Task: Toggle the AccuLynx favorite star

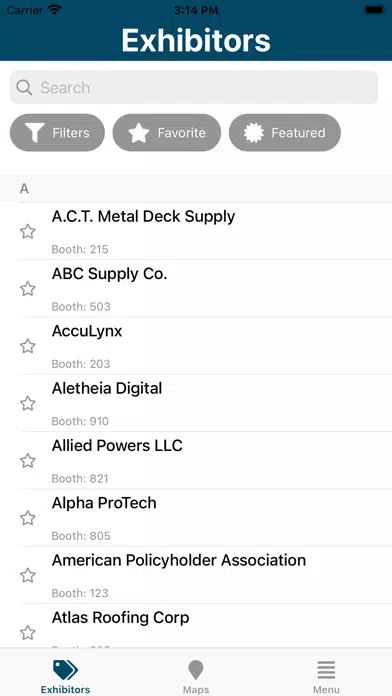Action: 28,346
